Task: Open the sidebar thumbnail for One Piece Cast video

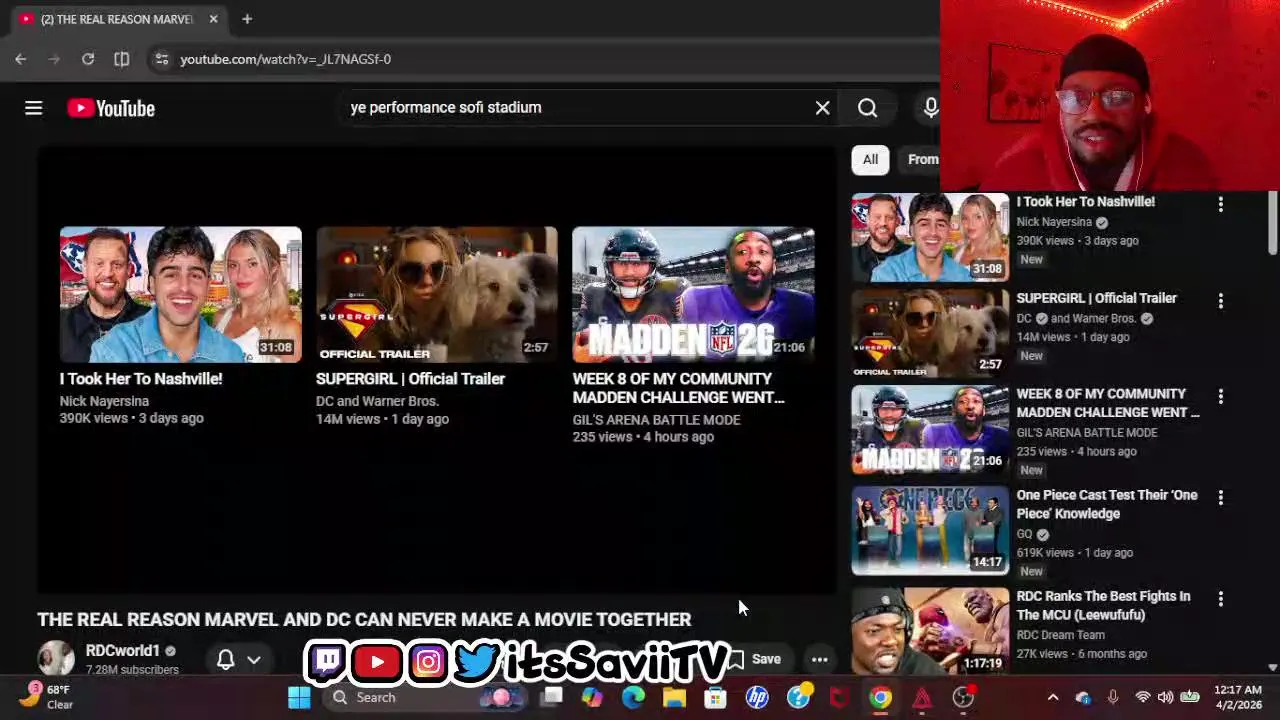Action: (930, 531)
